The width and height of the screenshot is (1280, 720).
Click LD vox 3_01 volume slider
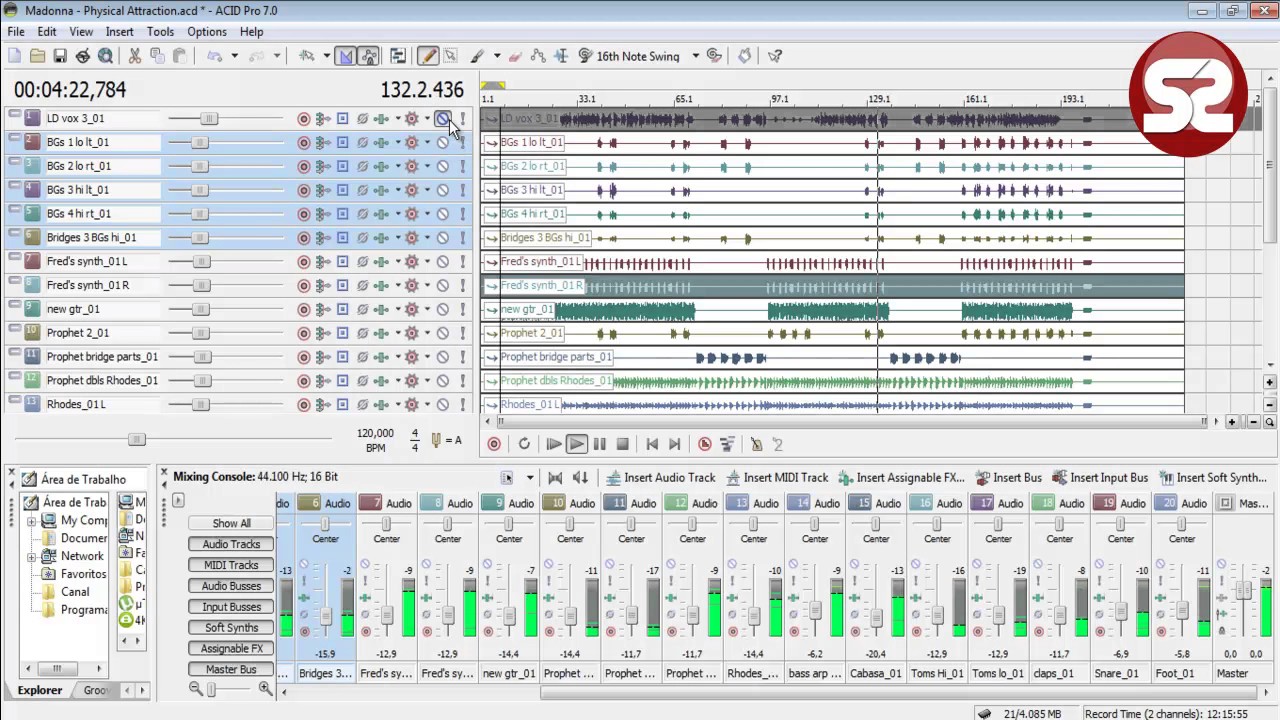click(x=208, y=119)
